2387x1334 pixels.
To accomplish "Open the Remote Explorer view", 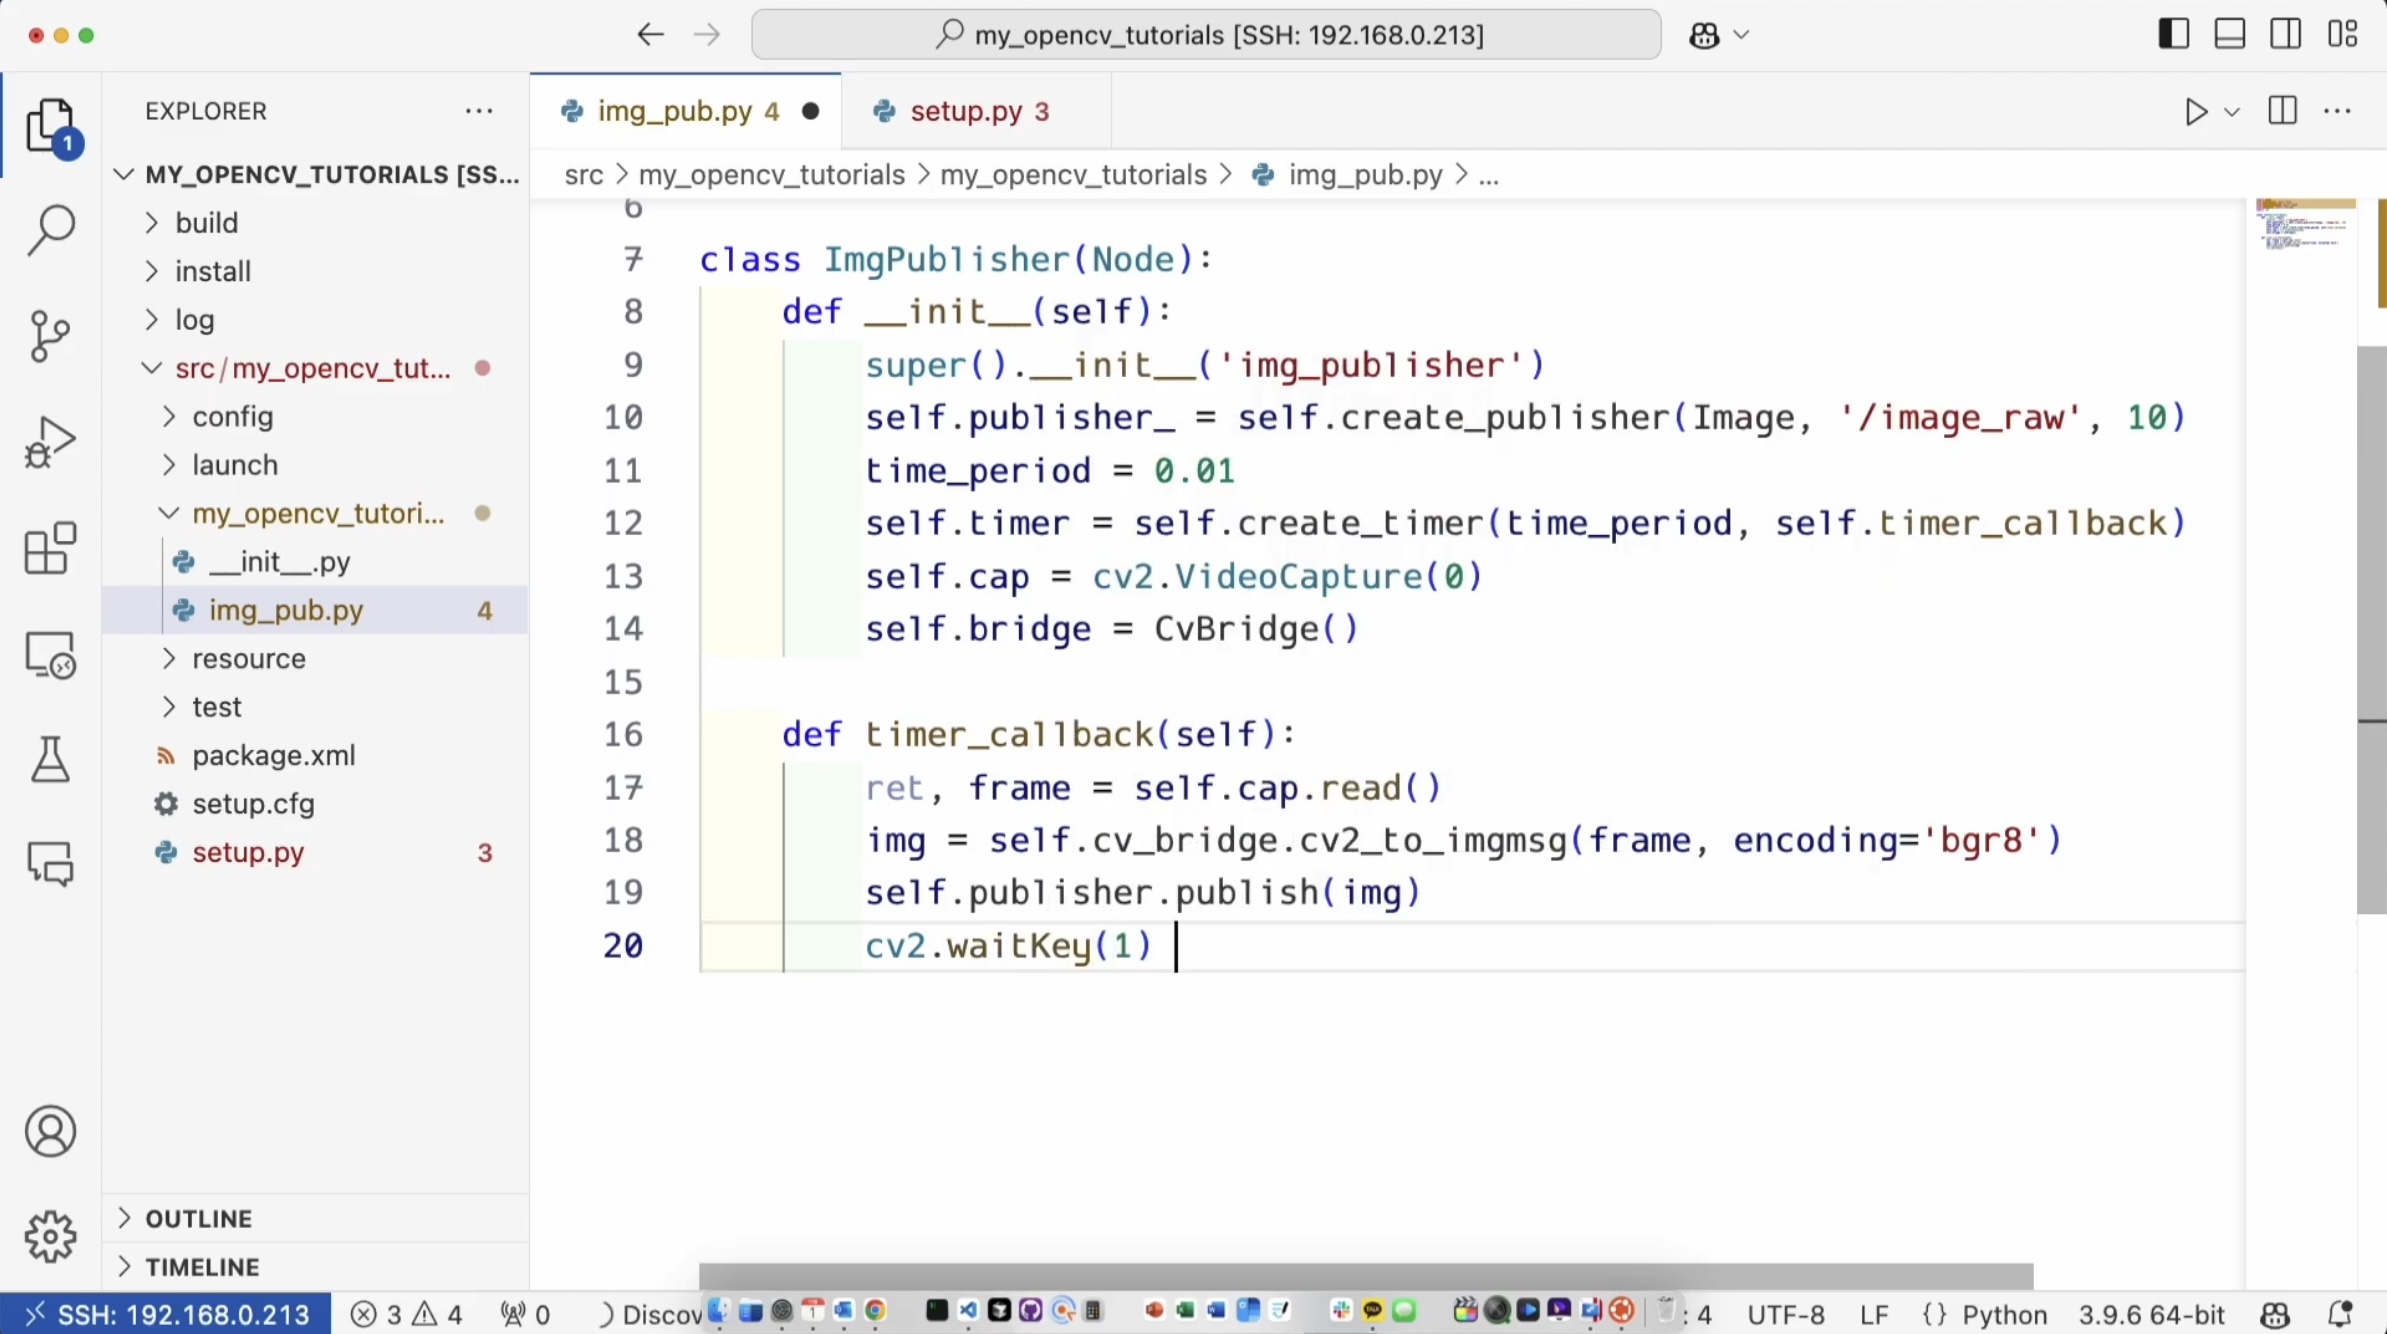I will click(x=50, y=655).
